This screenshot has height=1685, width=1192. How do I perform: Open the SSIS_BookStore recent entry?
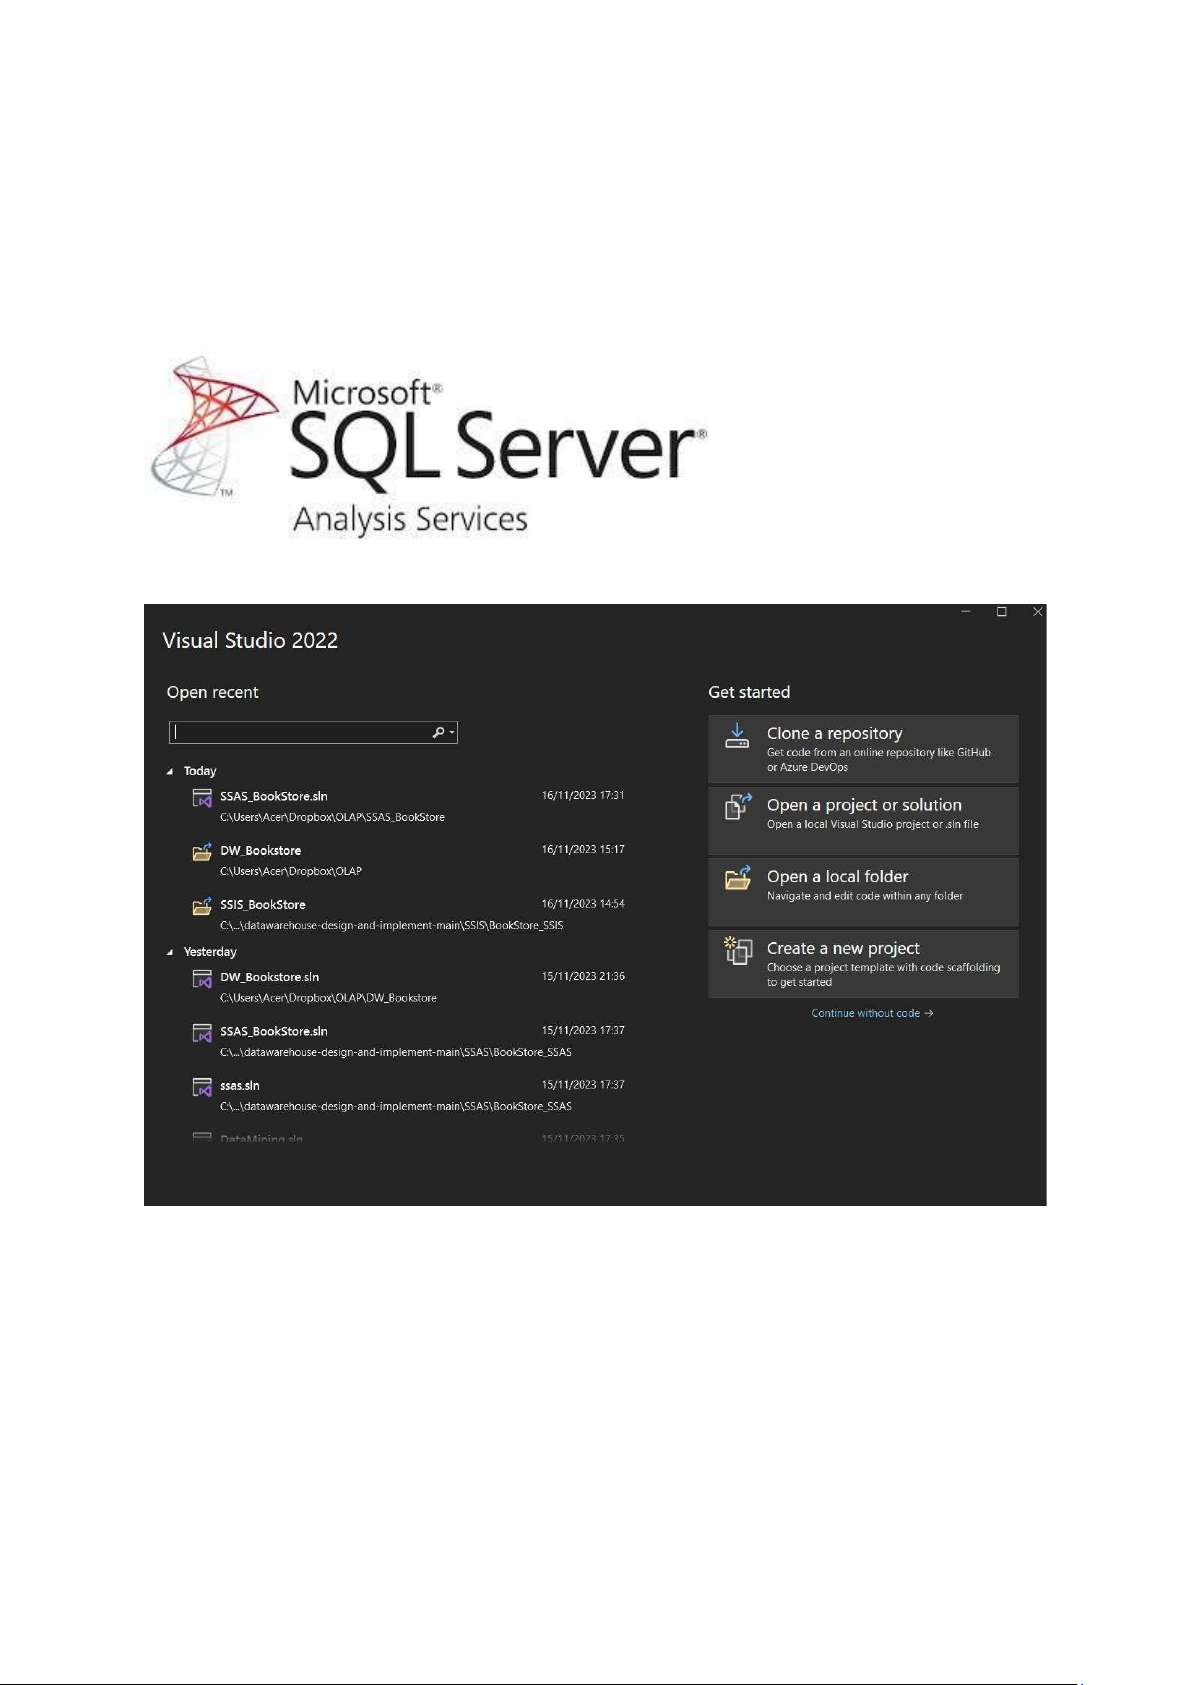pyautogui.click(x=408, y=914)
